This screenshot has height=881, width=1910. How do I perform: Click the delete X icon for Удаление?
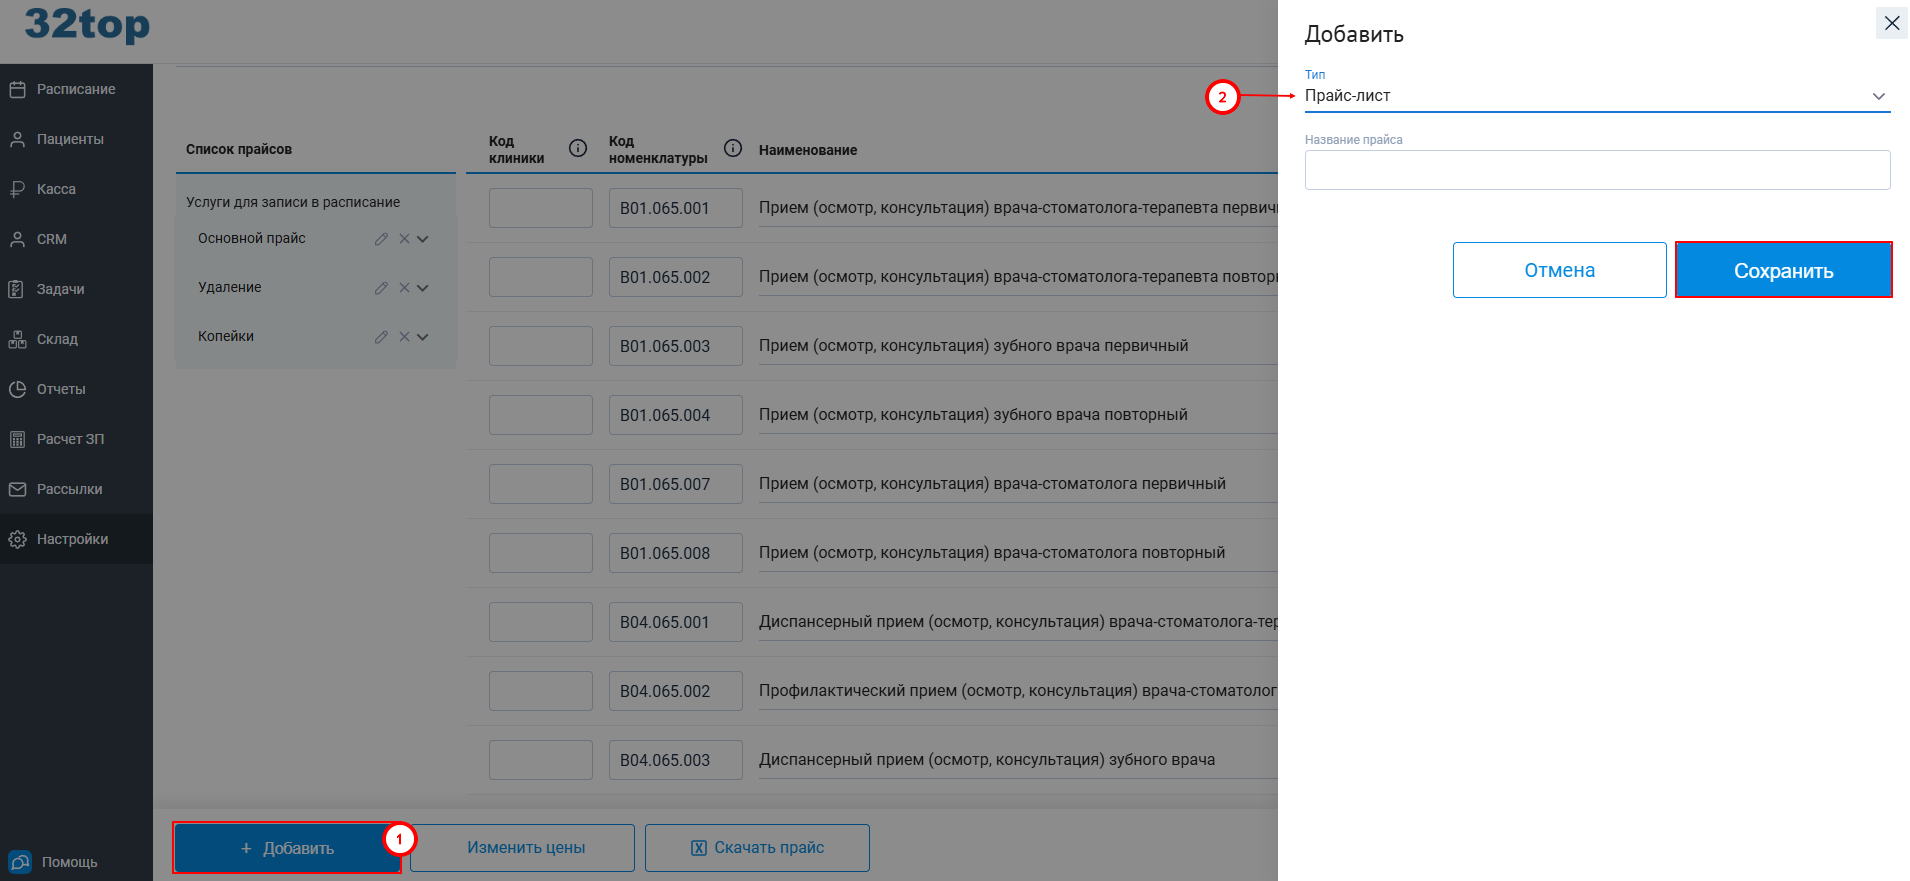click(x=404, y=288)
